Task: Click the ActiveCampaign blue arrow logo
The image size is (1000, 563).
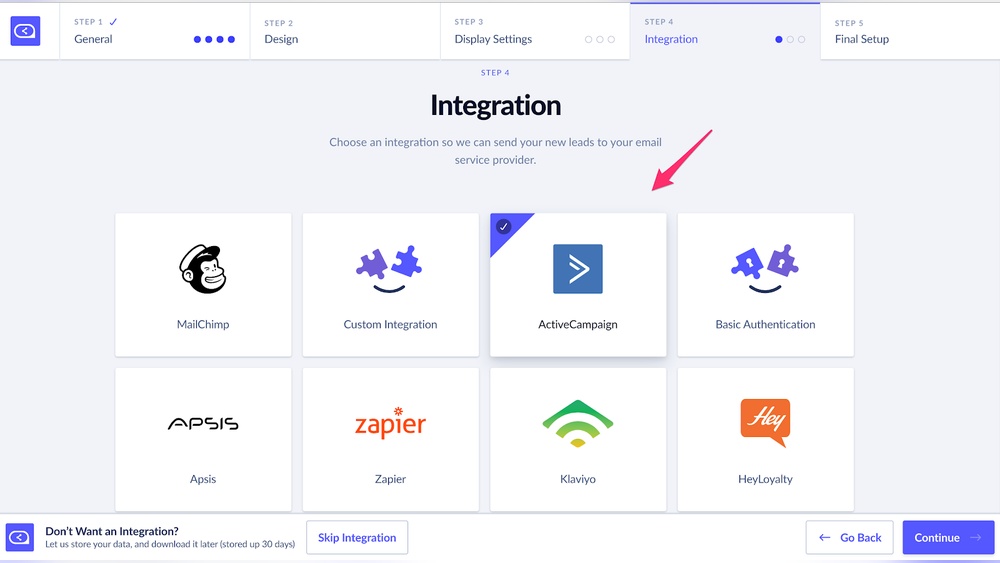Action: (578, 268)
